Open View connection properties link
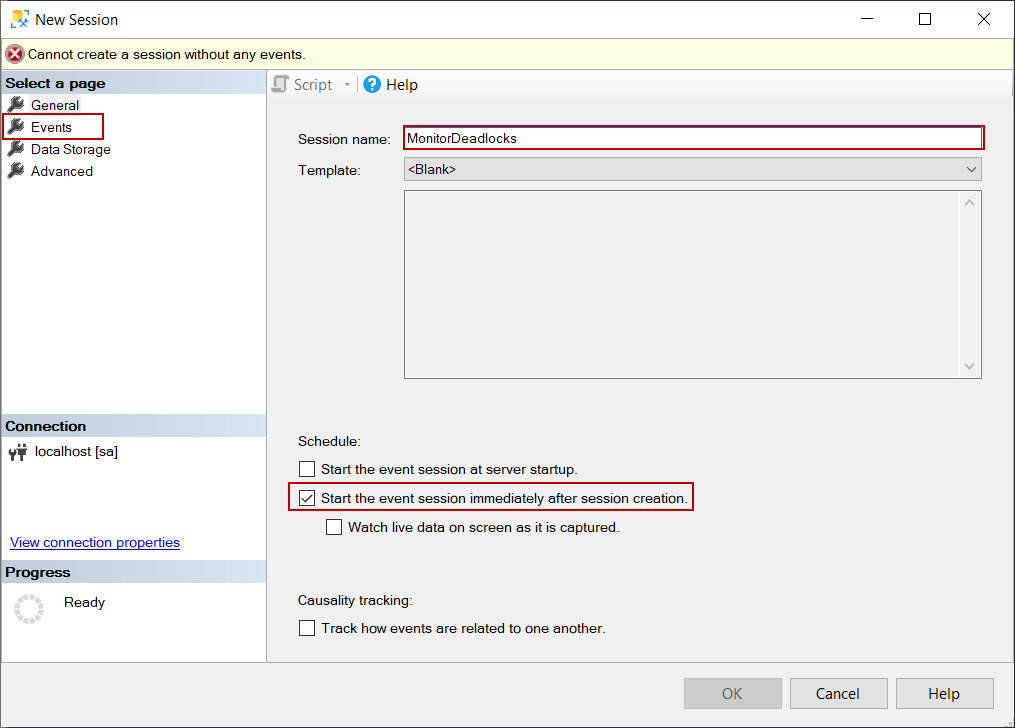1015x728 pixels. [x=94, y=542]
